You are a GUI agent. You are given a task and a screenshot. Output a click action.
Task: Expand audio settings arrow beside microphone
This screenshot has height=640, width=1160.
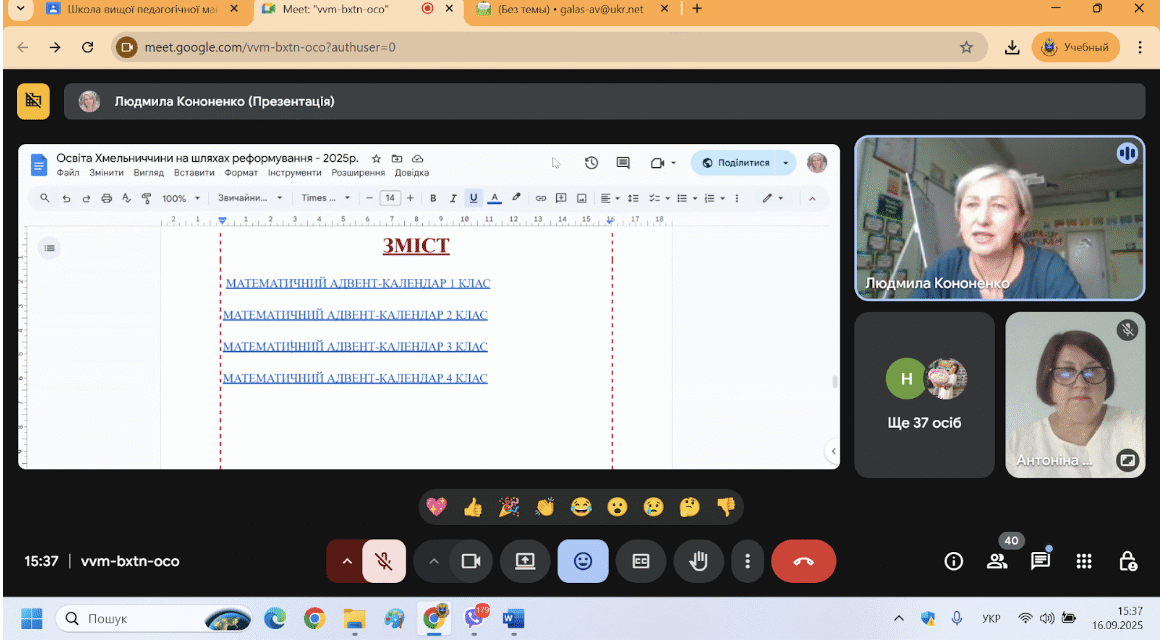[x=346, y=561]
